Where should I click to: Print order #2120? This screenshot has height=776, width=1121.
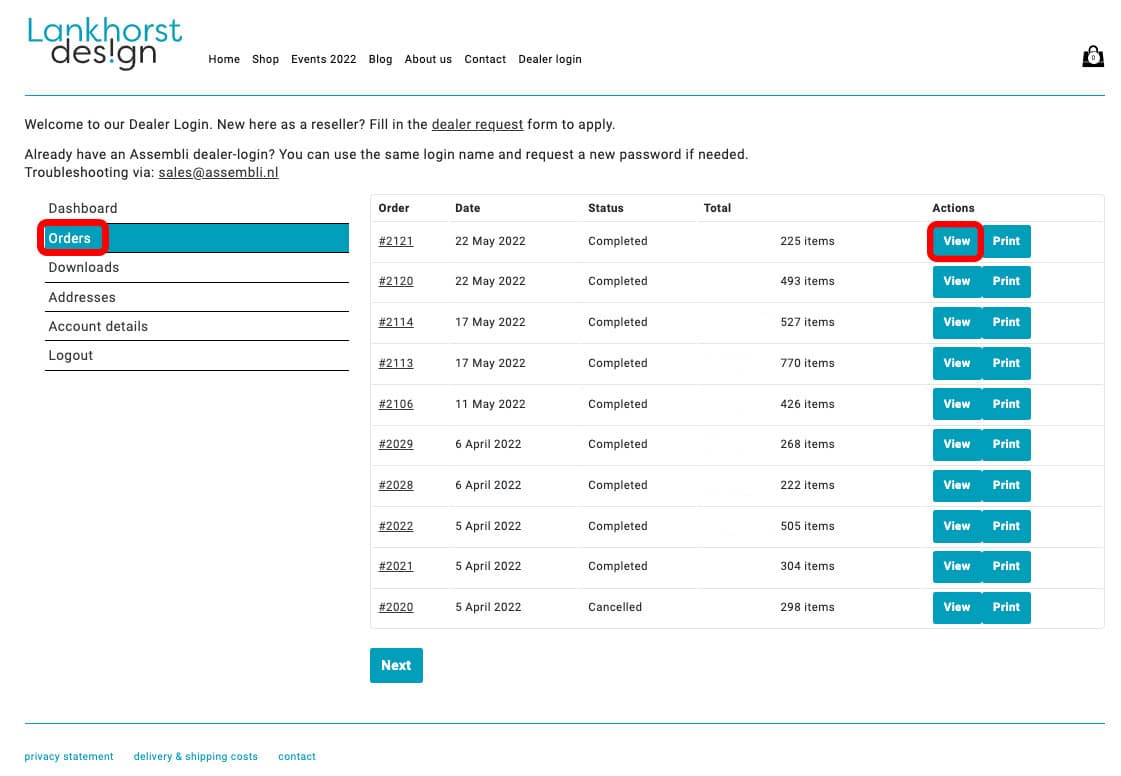click(x=1006, y=281)
